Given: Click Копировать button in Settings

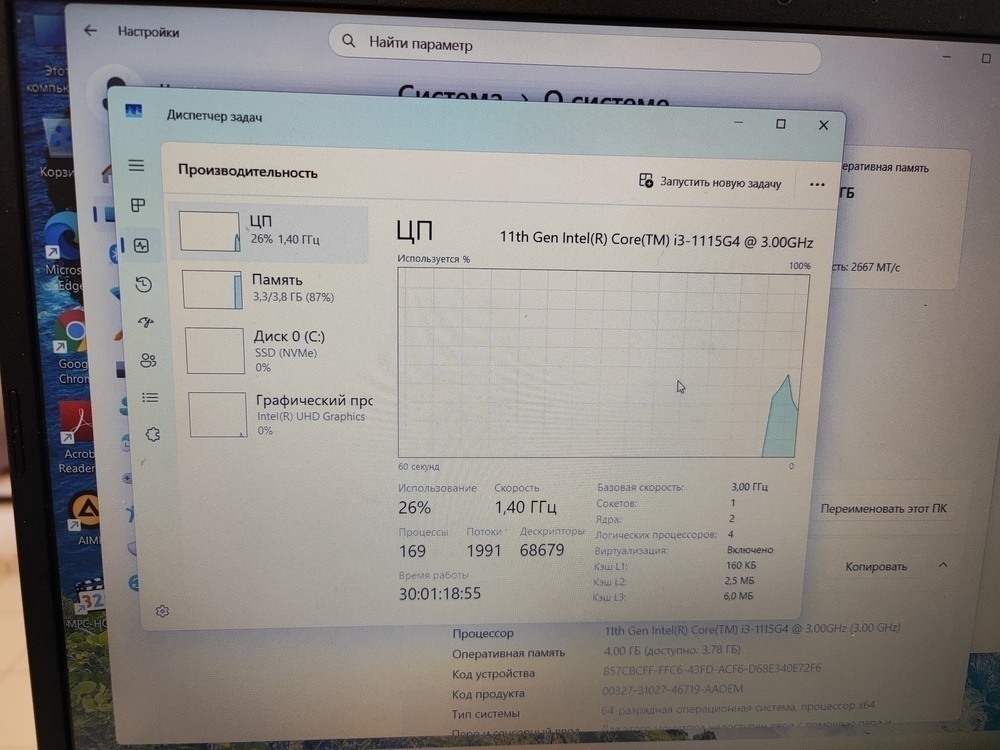Looking at the screenshot, I should tap(876, 566).
